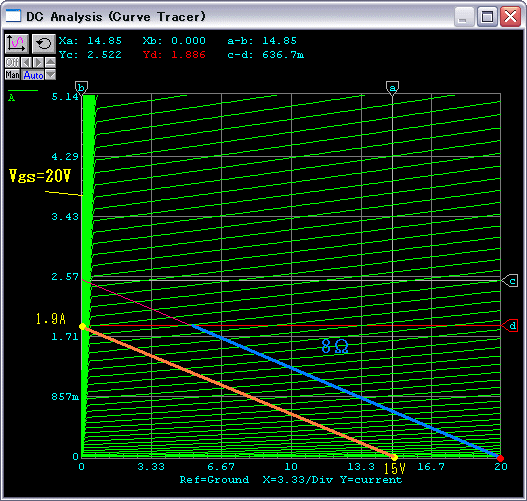
Task: Click the red Yd: 1.886 readout
Action: coord(174,54)
